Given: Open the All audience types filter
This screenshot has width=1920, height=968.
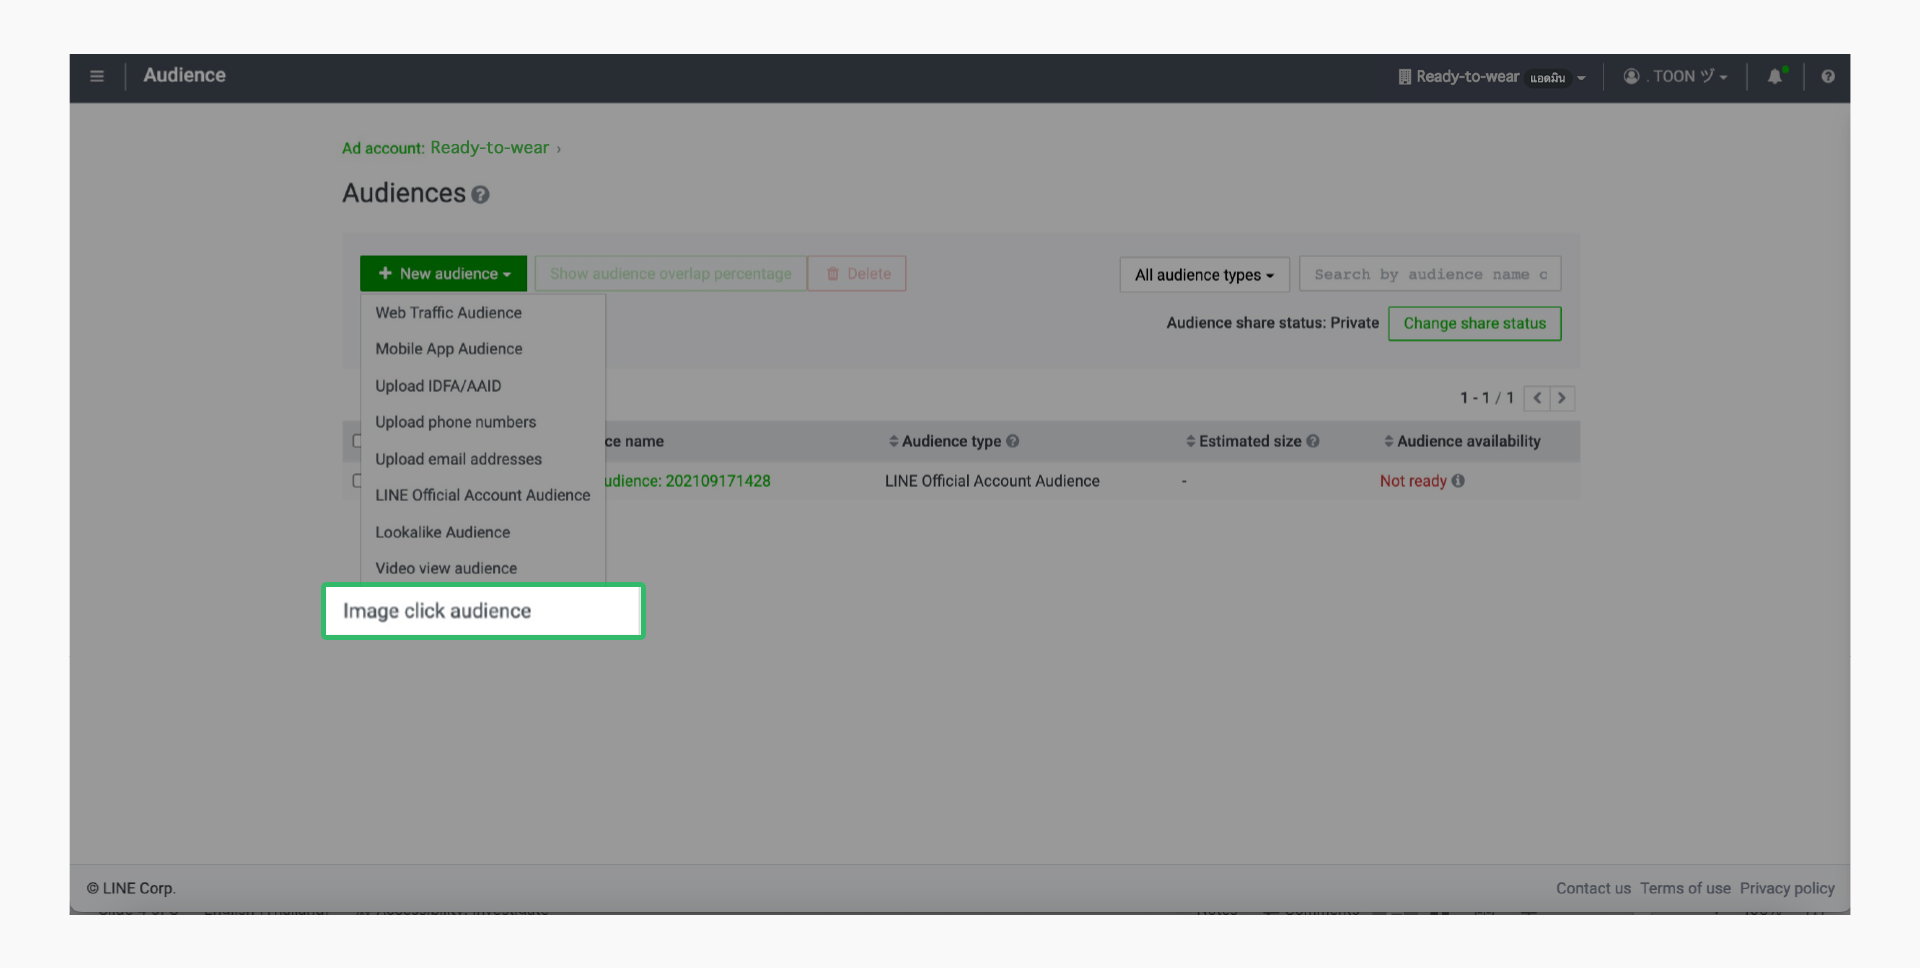Looking at the screenshot, I should [x=1204, y=274].
